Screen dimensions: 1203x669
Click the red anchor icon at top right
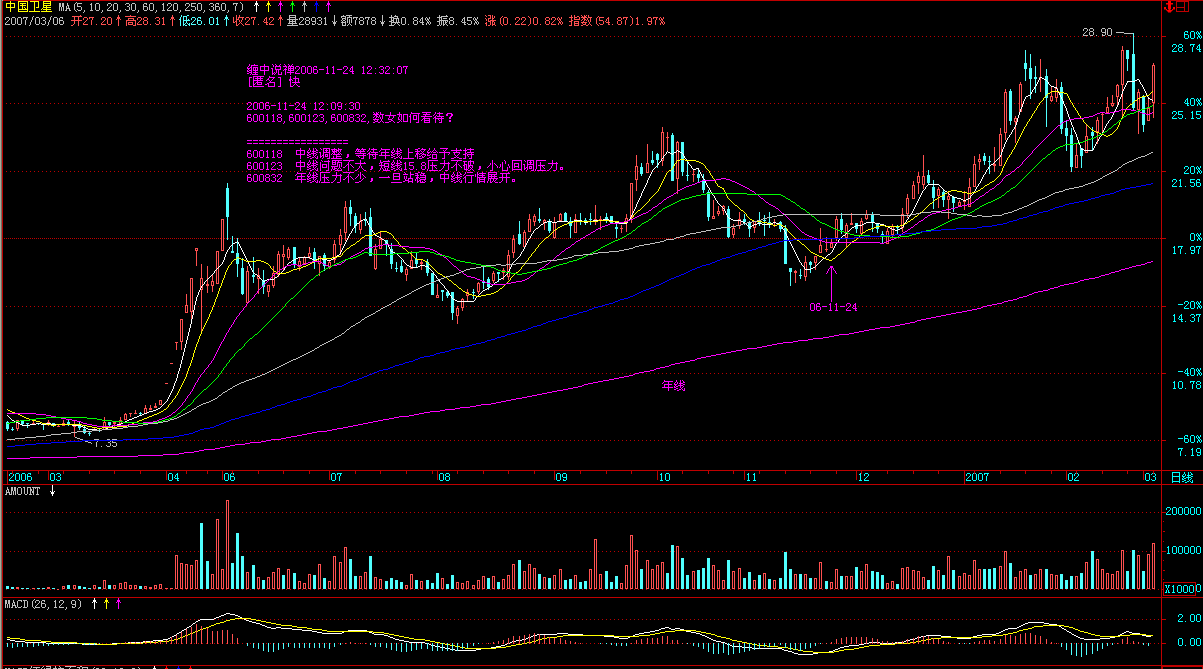pos(1168,6)
